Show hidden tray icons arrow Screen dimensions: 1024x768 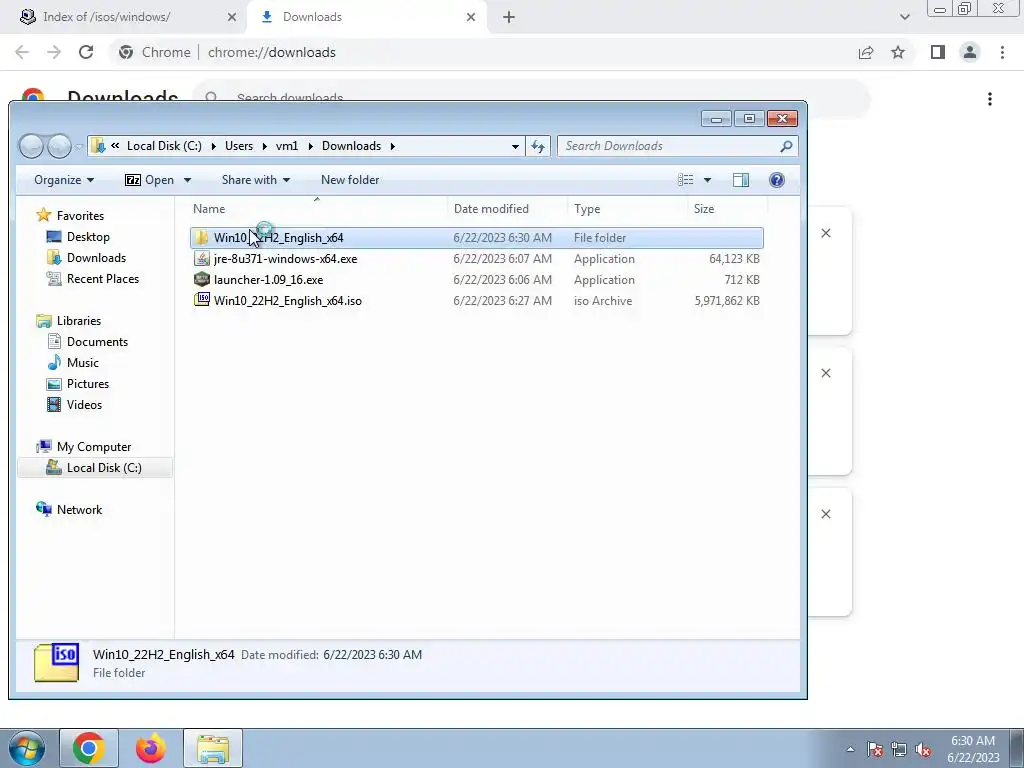850,749
